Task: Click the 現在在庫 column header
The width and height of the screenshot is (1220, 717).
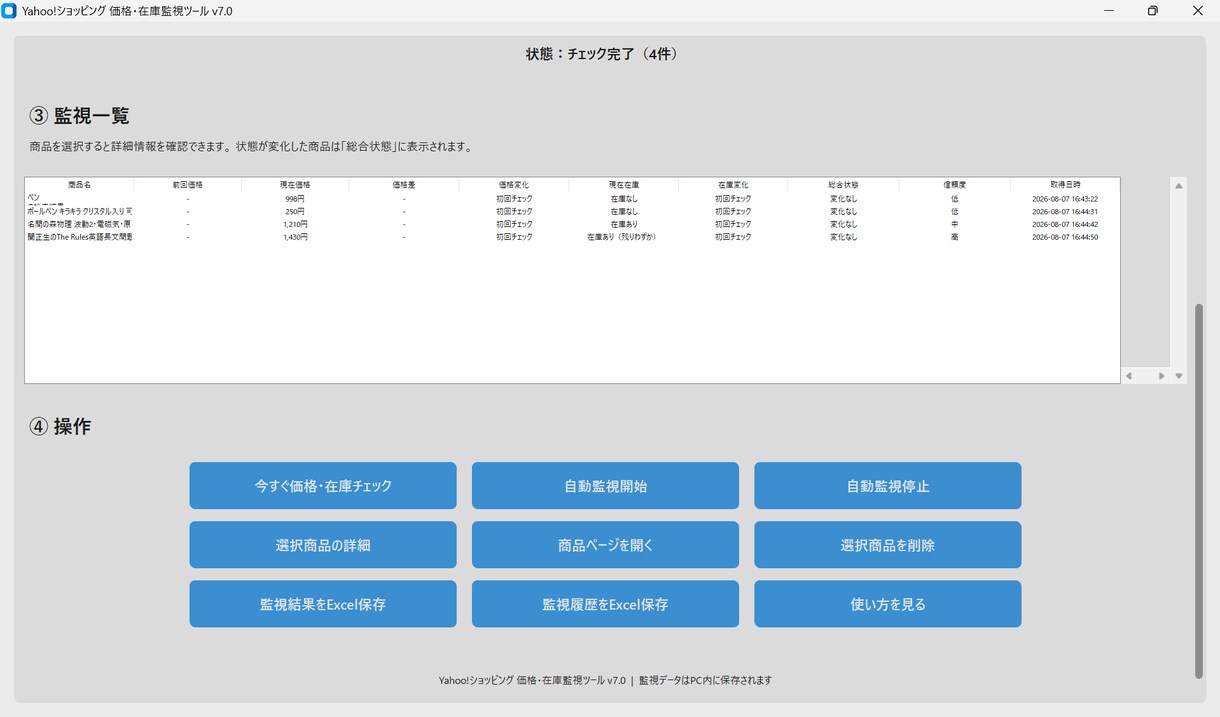Action: (x=623, y=185)
